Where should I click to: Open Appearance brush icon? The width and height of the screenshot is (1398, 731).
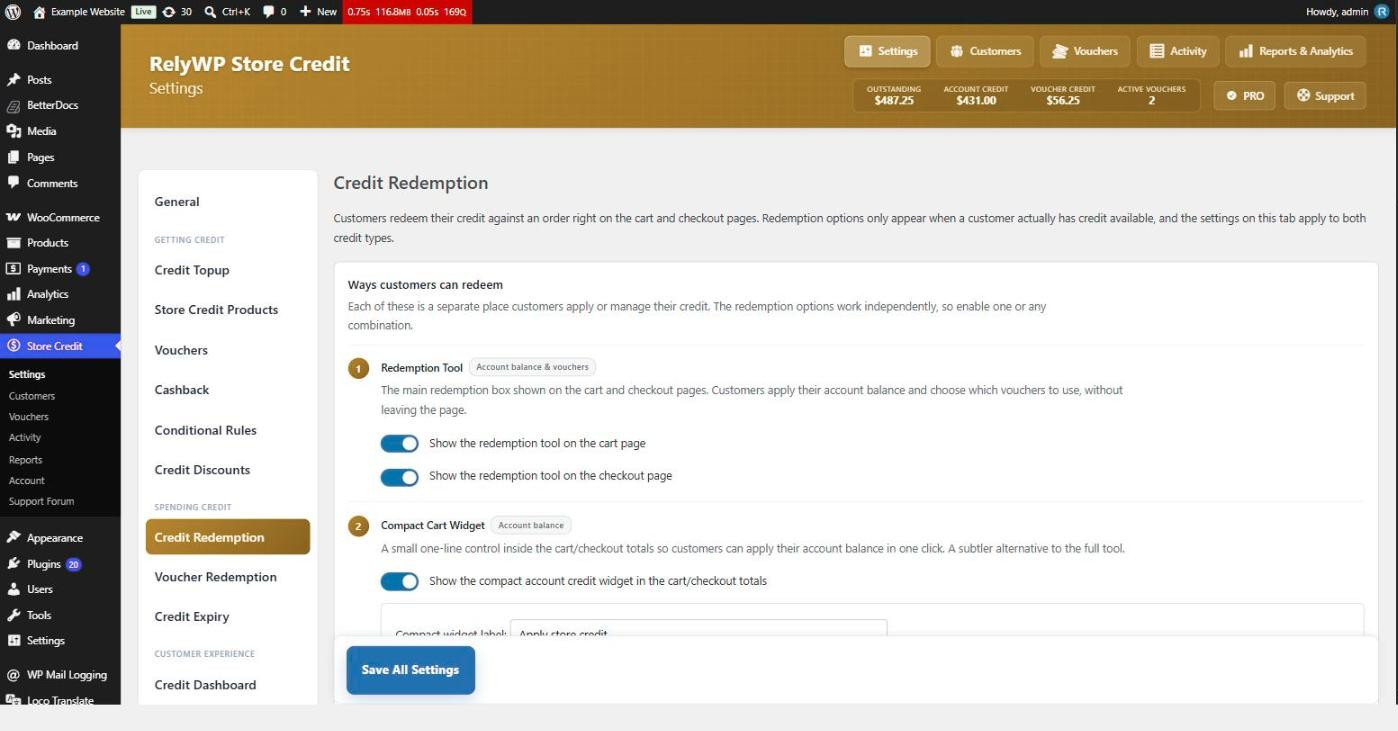point(14,538)
